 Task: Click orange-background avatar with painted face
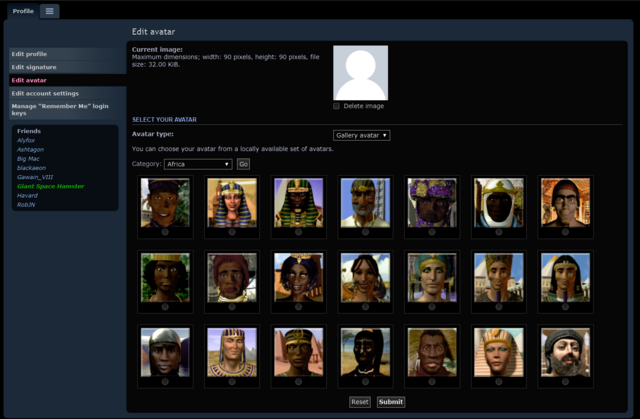click(x=565, y=202)
